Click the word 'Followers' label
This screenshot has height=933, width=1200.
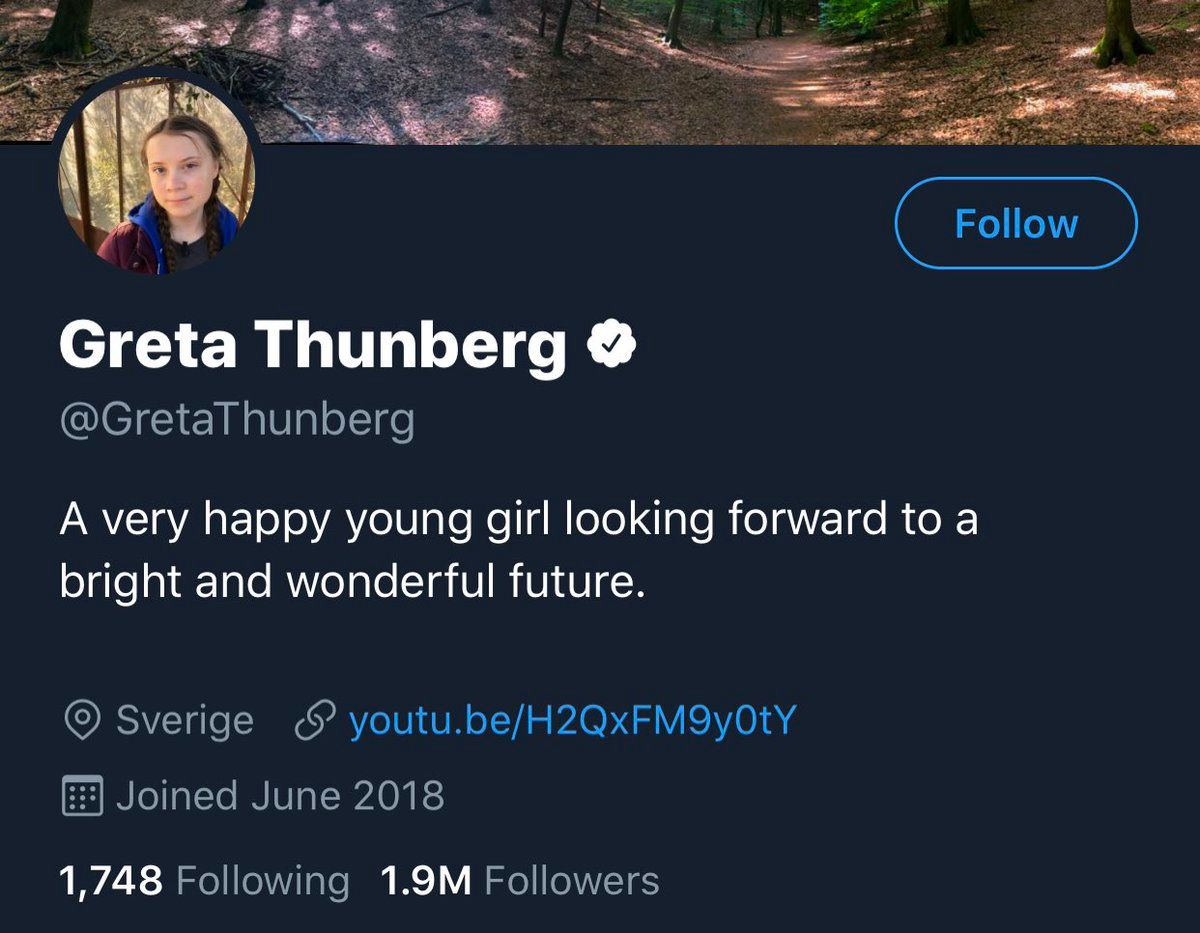[x=572, y=881]
